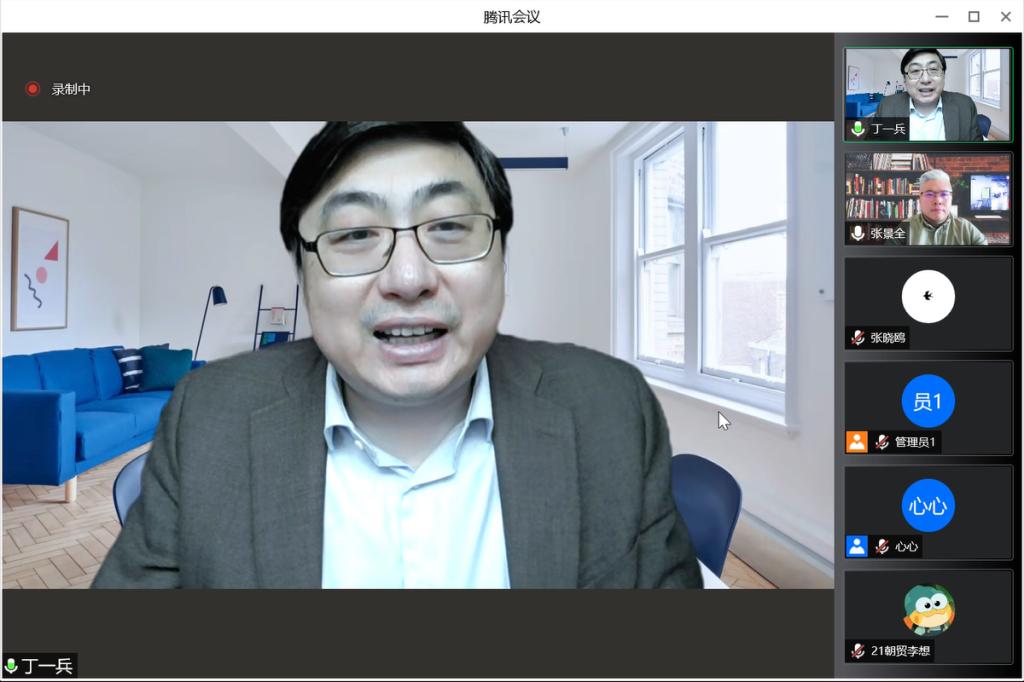Click the green microphone icon beside the bottom-left 丁一兵 label
Image resolution: width=1024 pixels, height=682 pixels.
11,666
